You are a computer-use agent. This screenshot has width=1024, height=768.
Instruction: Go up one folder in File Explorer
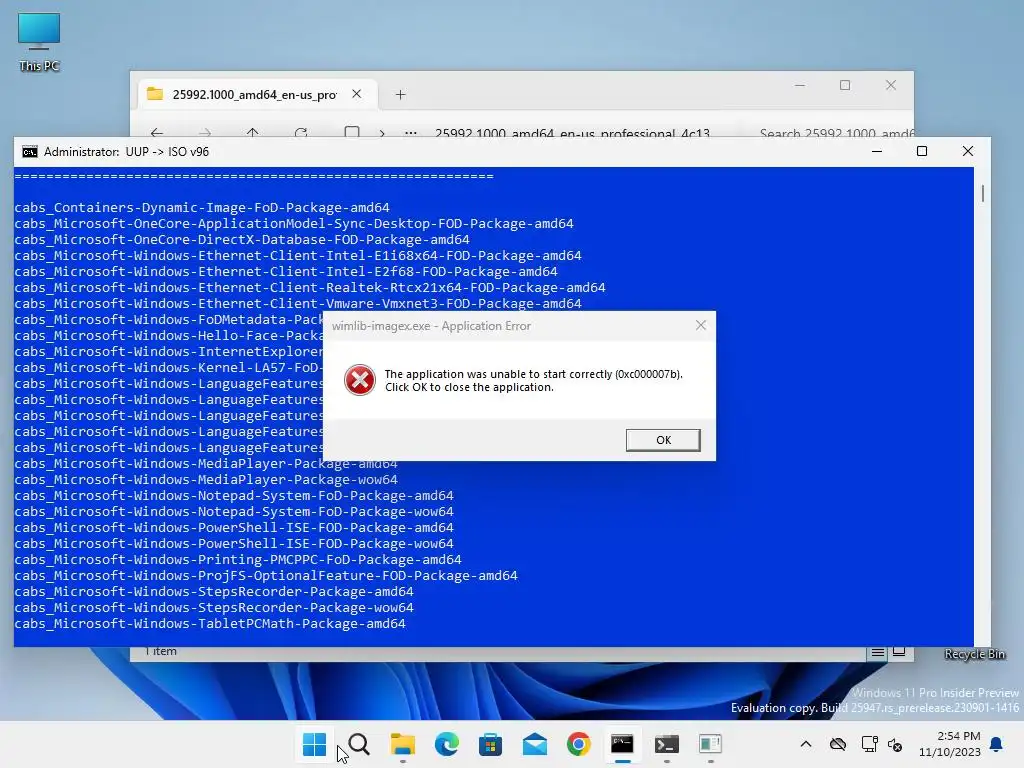coord(253,132)
